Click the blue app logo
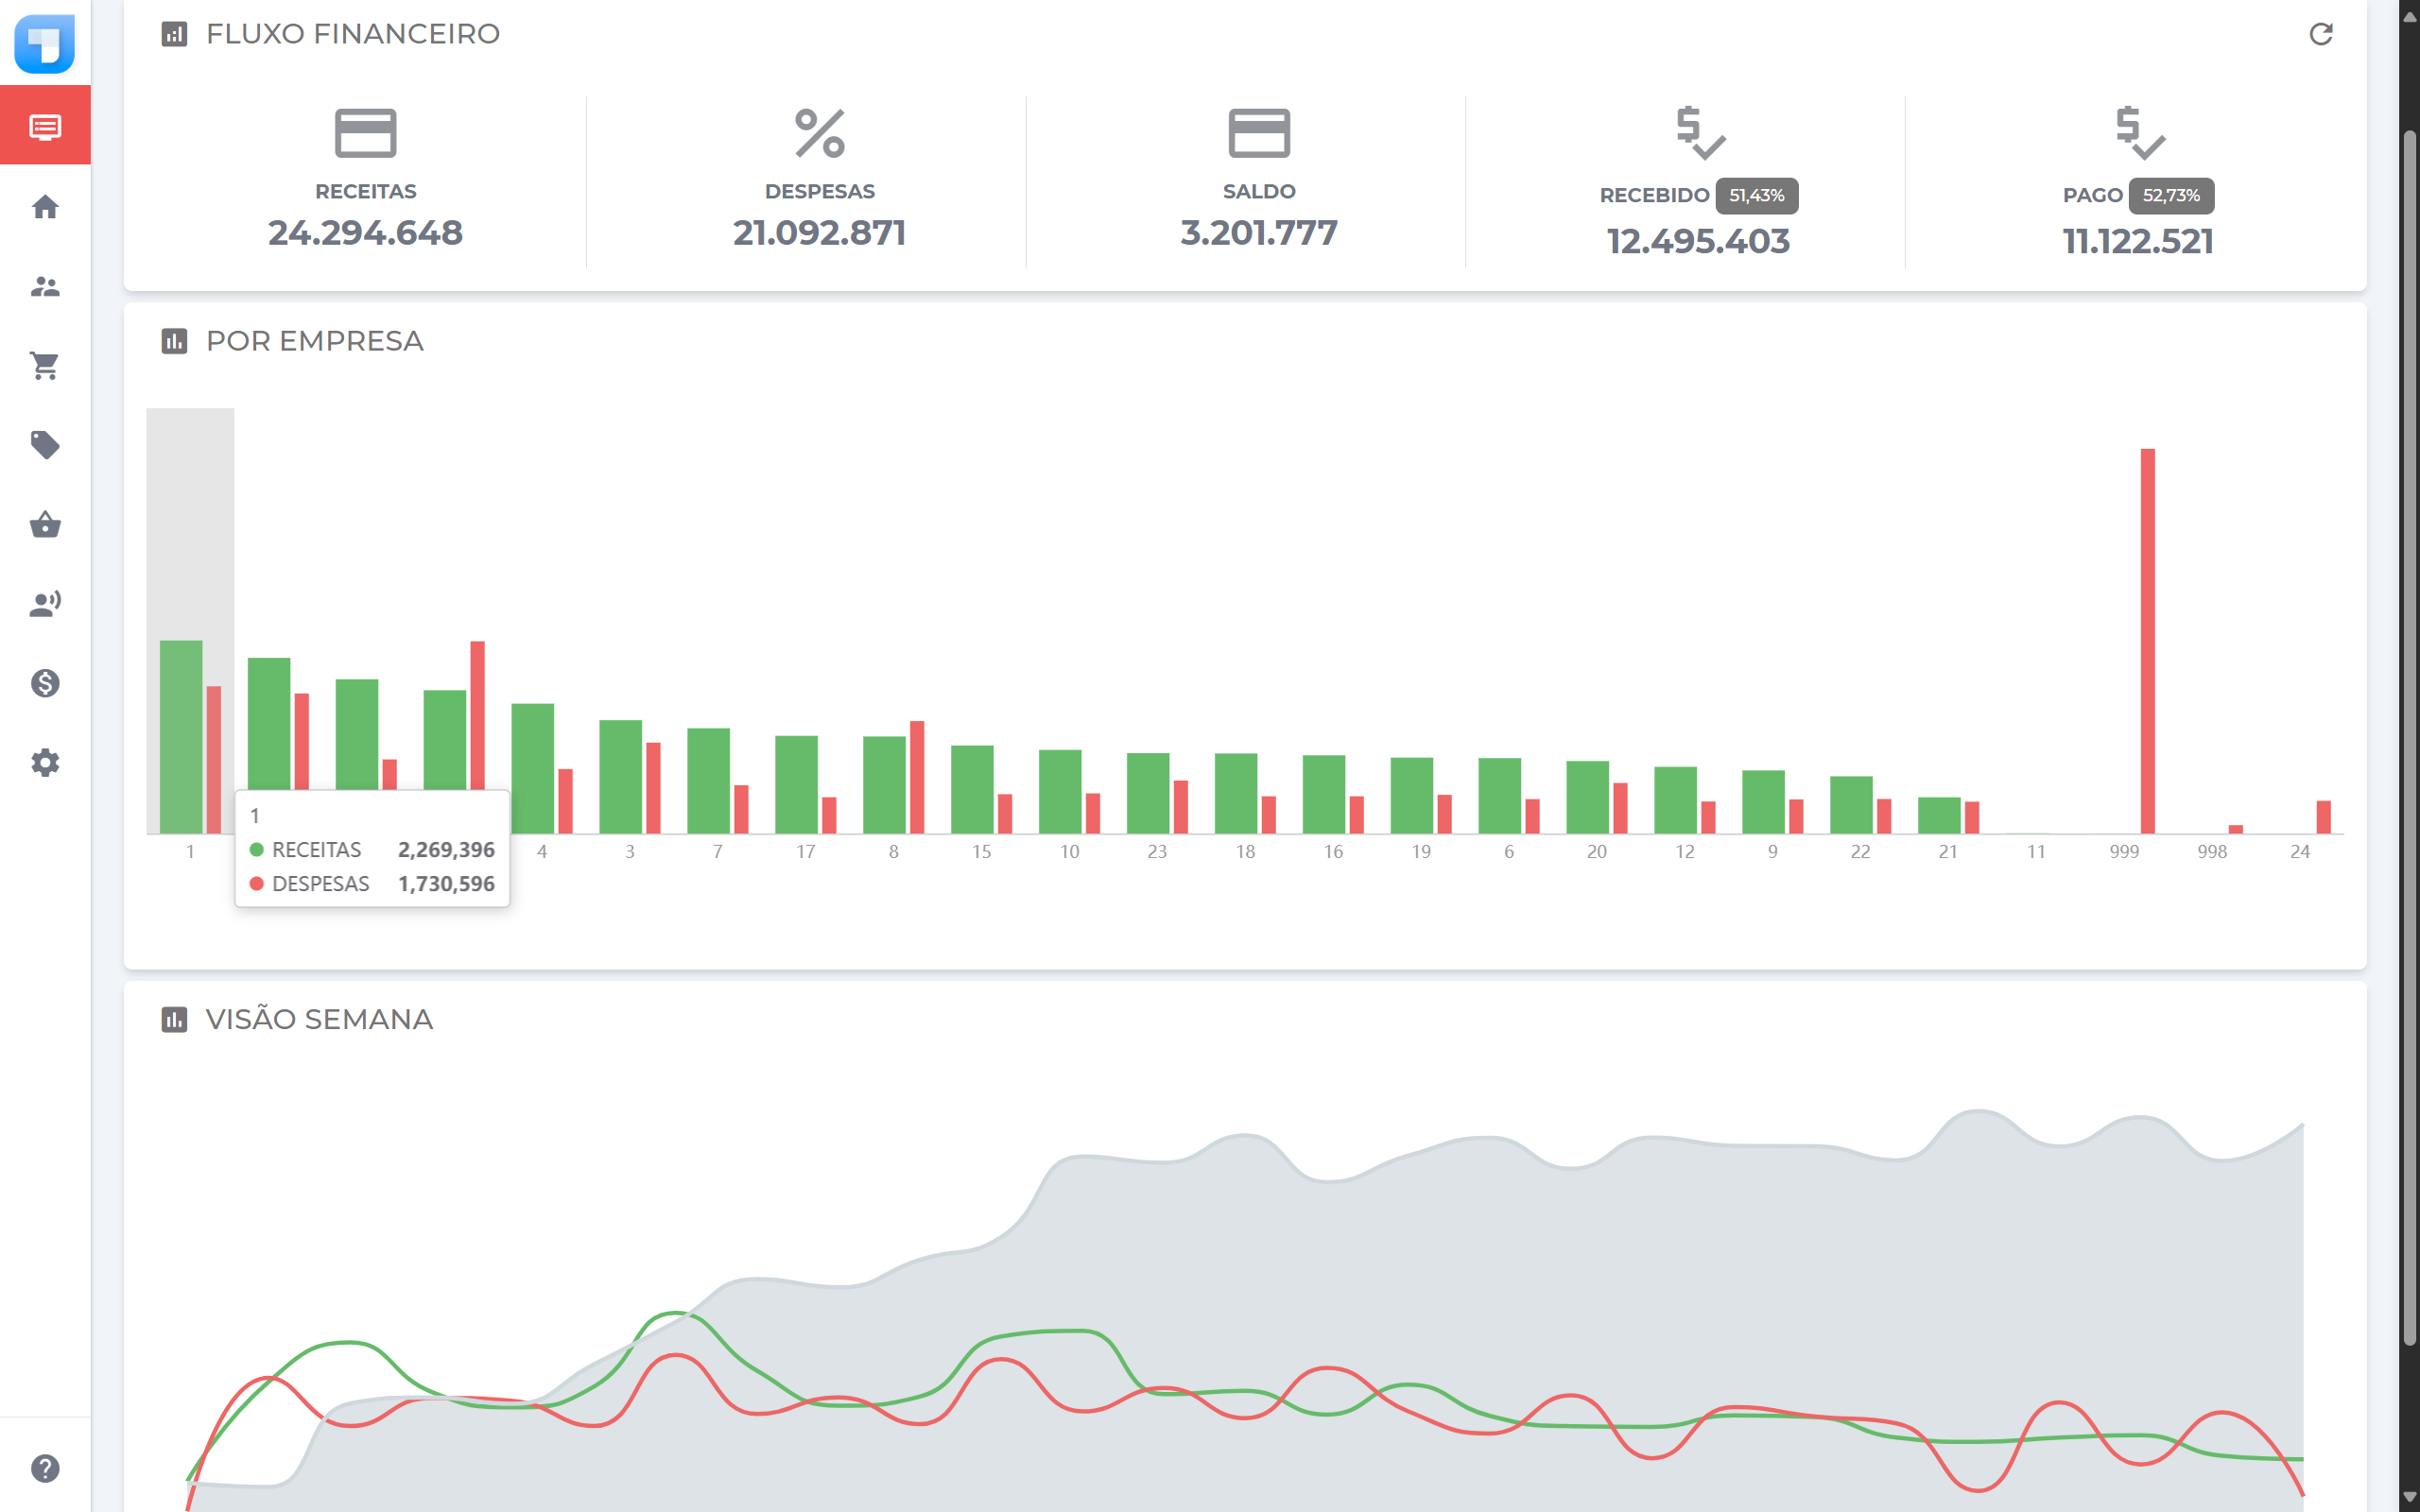2420x1512 pixels. pos(45,44)
